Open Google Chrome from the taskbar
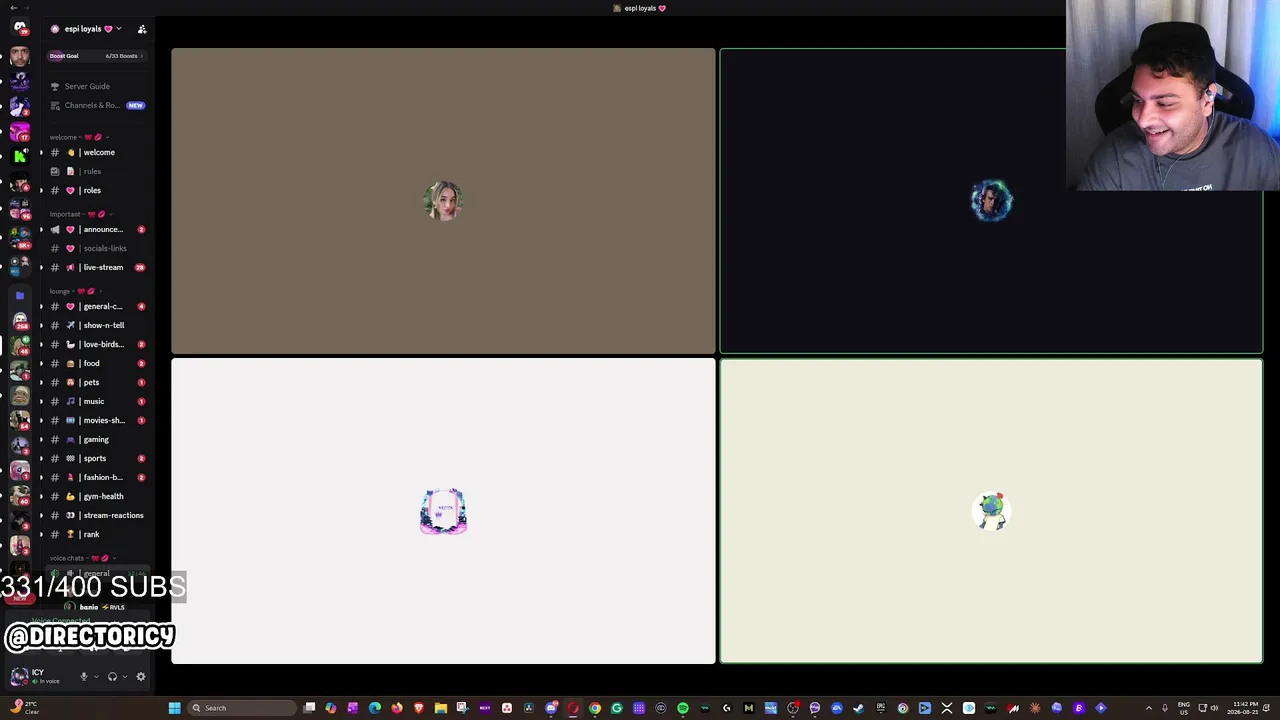 595,708
